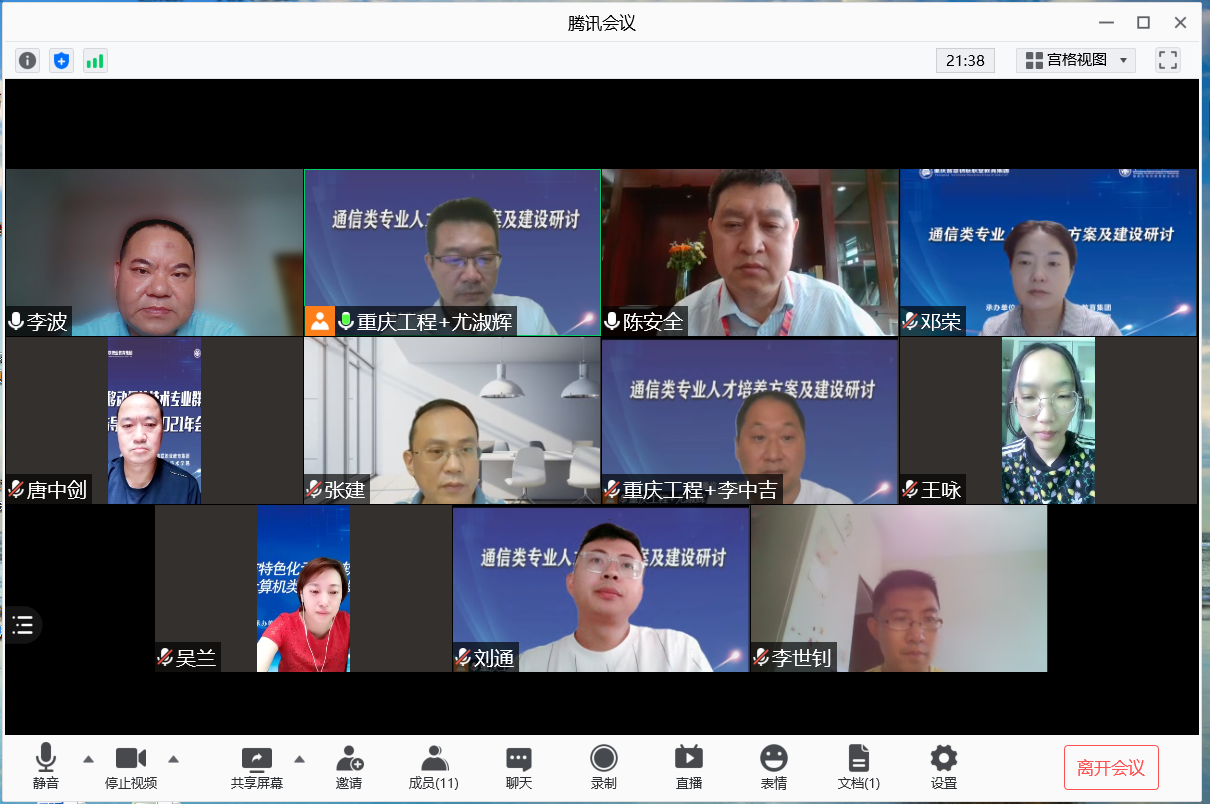This screenshot has width=1210, height=804.
Task: Select 重庆工程+尤淑辉's video tile
Action: 453,252
